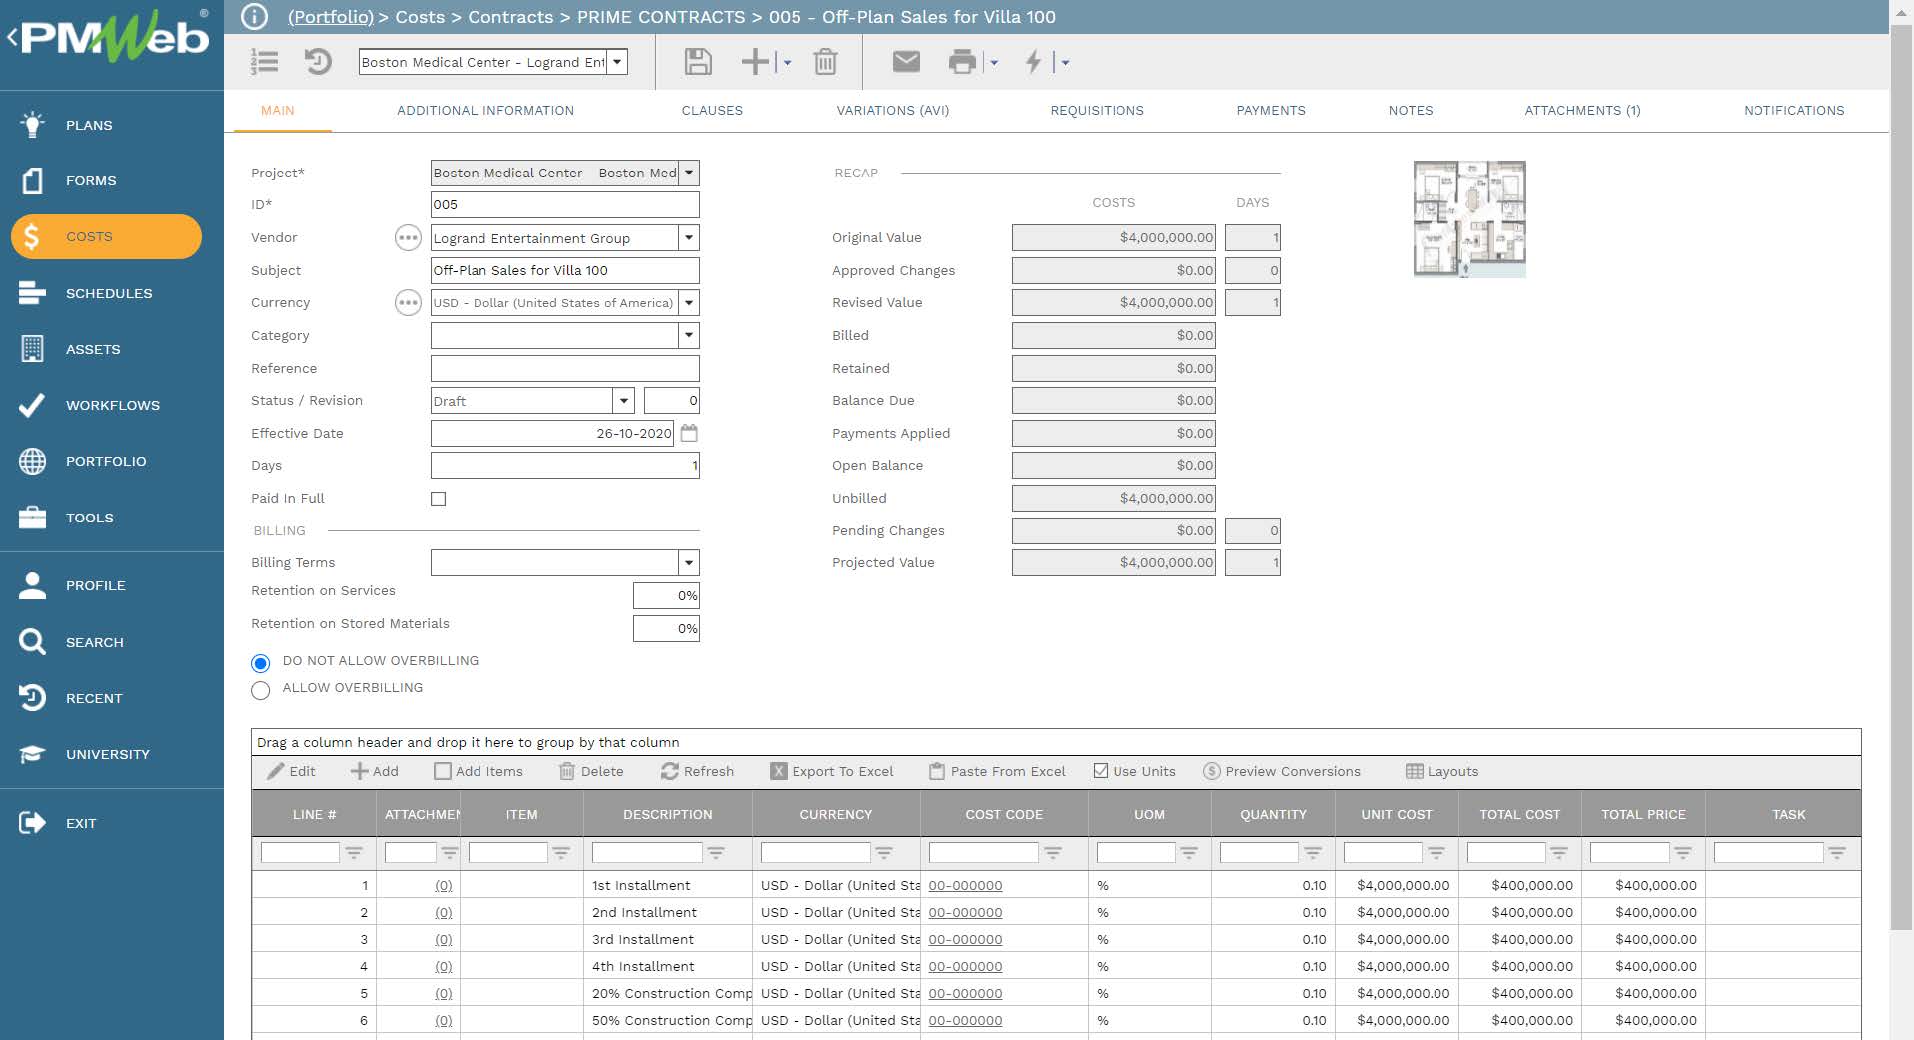Click the plus icon to add new record
The height and width of the screenshot is (1040, 1914).
click(755, 62)
